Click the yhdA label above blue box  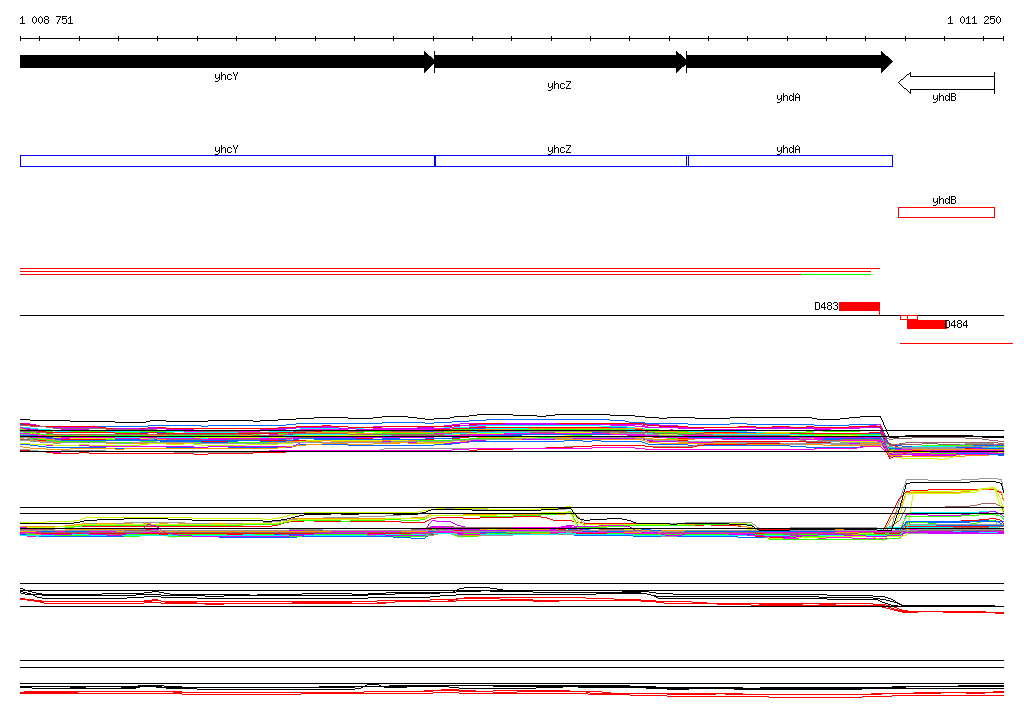pos(788,149)
